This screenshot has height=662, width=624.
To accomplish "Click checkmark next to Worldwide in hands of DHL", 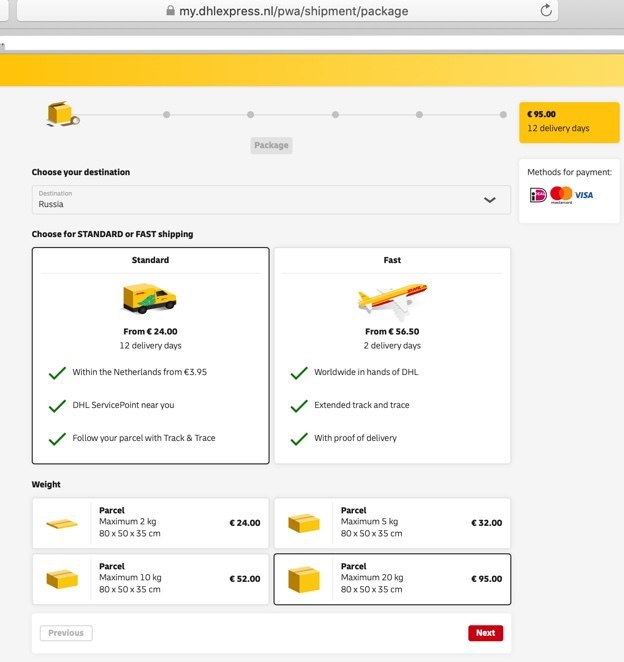I will click(299, 373).
